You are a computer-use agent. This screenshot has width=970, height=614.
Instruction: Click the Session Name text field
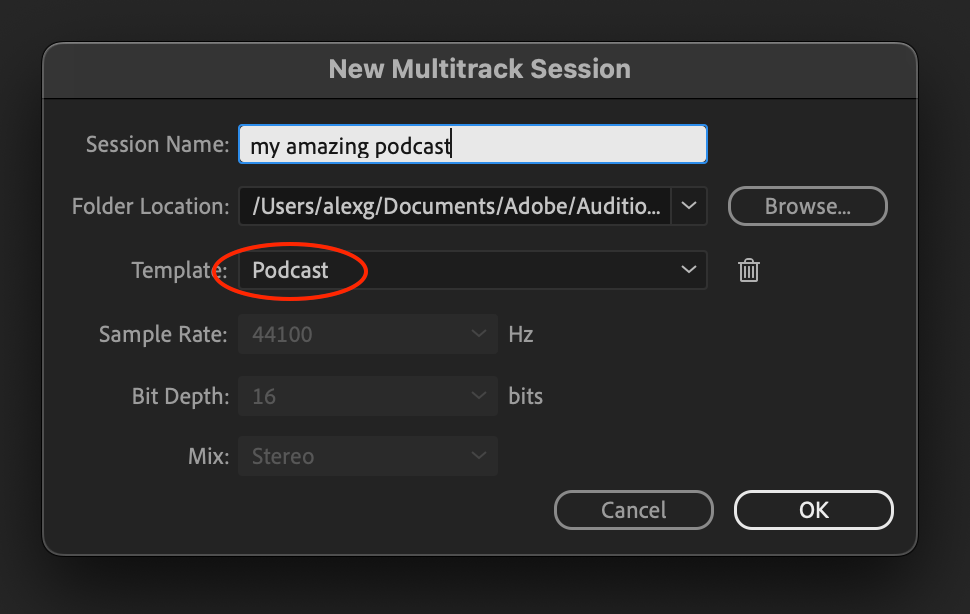click(x=472, y=145)
